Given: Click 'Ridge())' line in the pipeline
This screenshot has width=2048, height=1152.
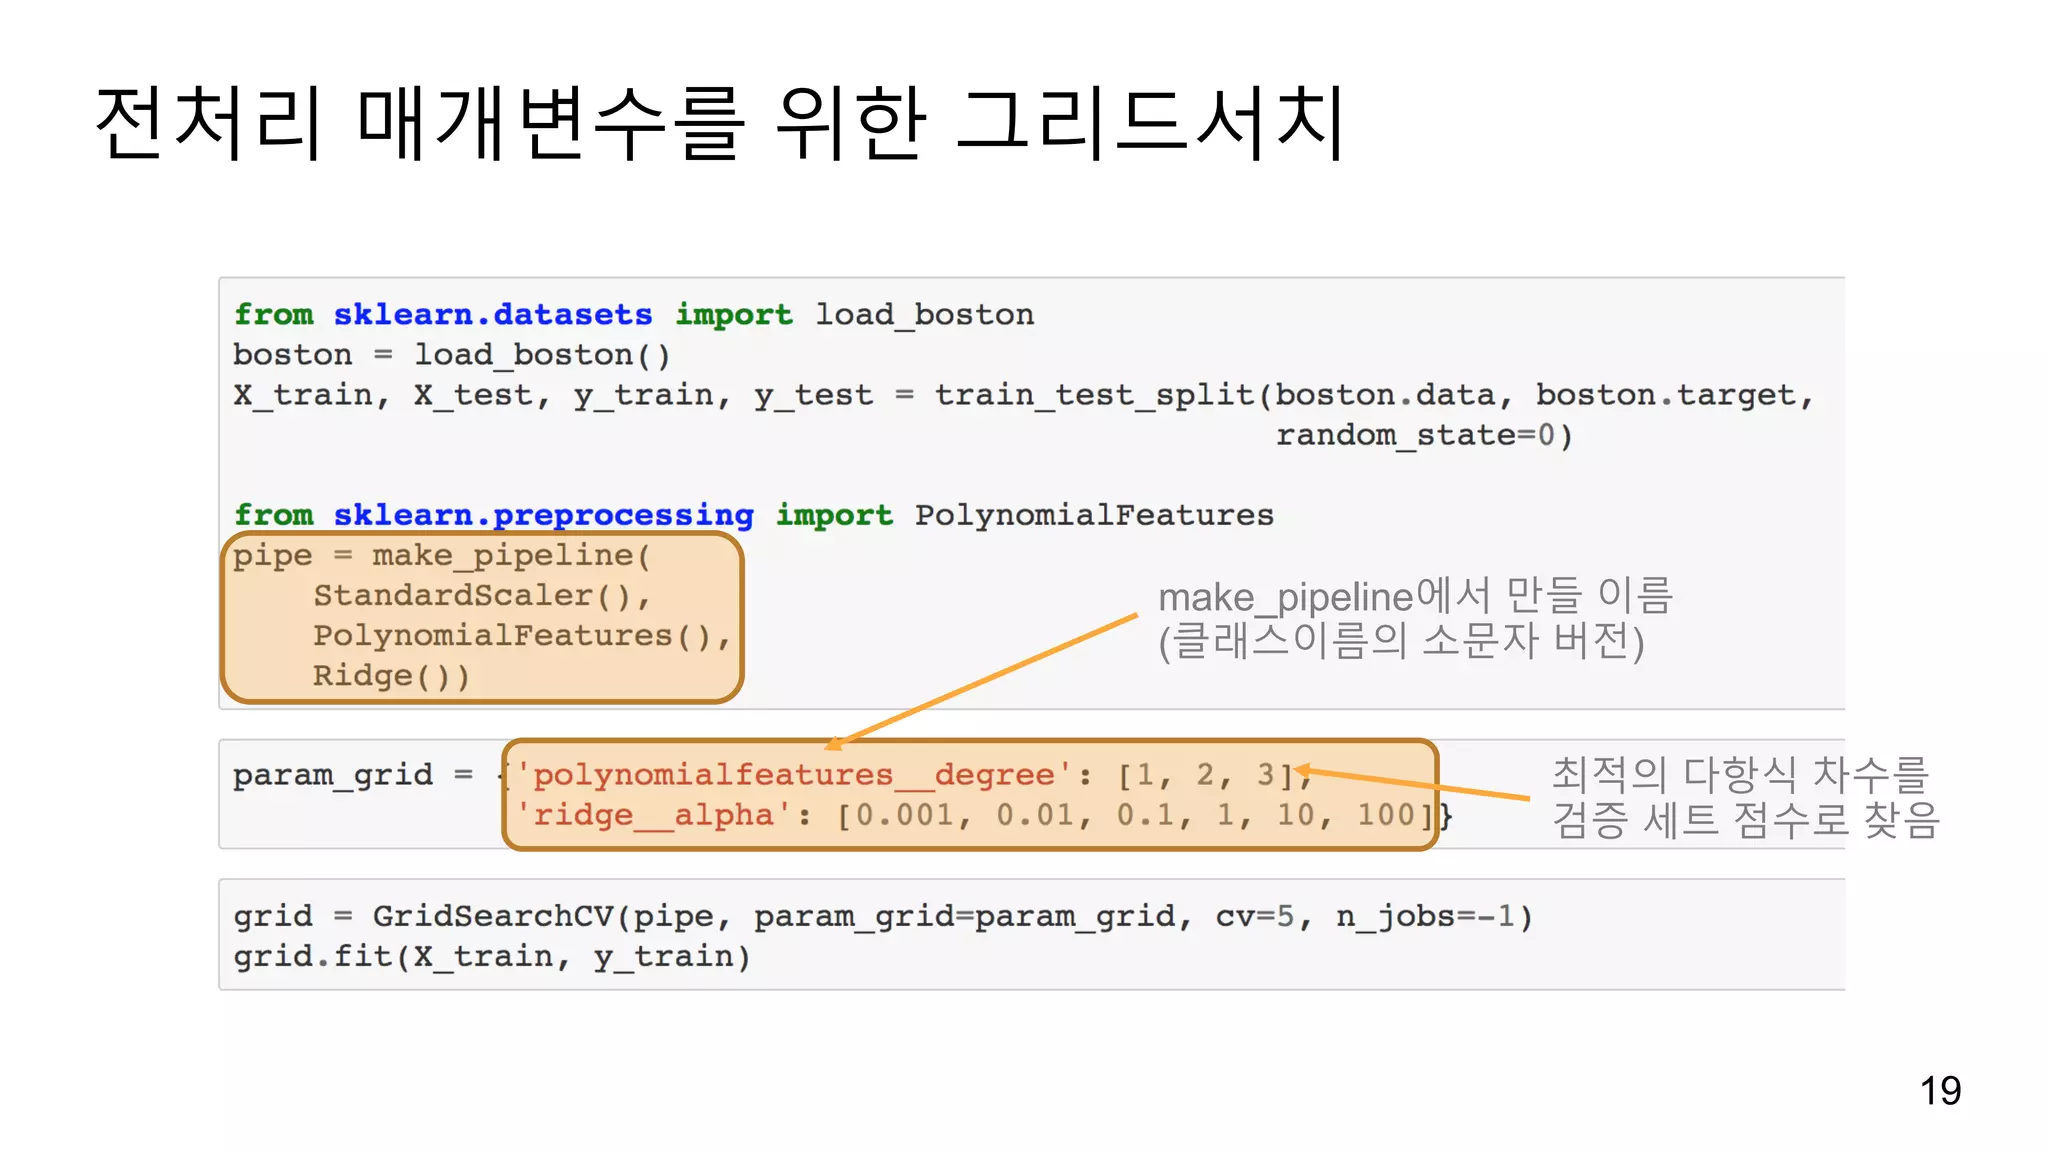Looking at the screenshot, I should [x=391, y=676].
